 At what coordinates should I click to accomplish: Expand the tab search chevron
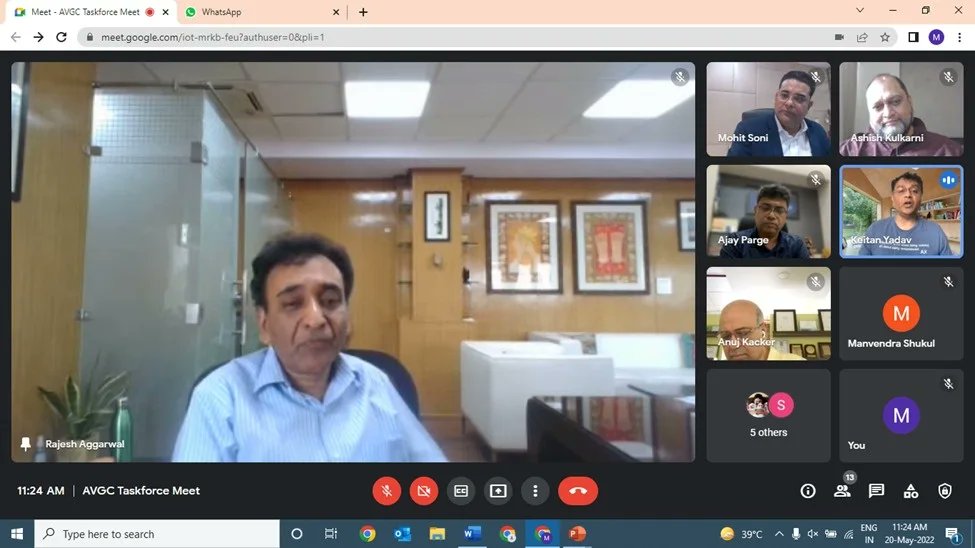click(860, 11)
